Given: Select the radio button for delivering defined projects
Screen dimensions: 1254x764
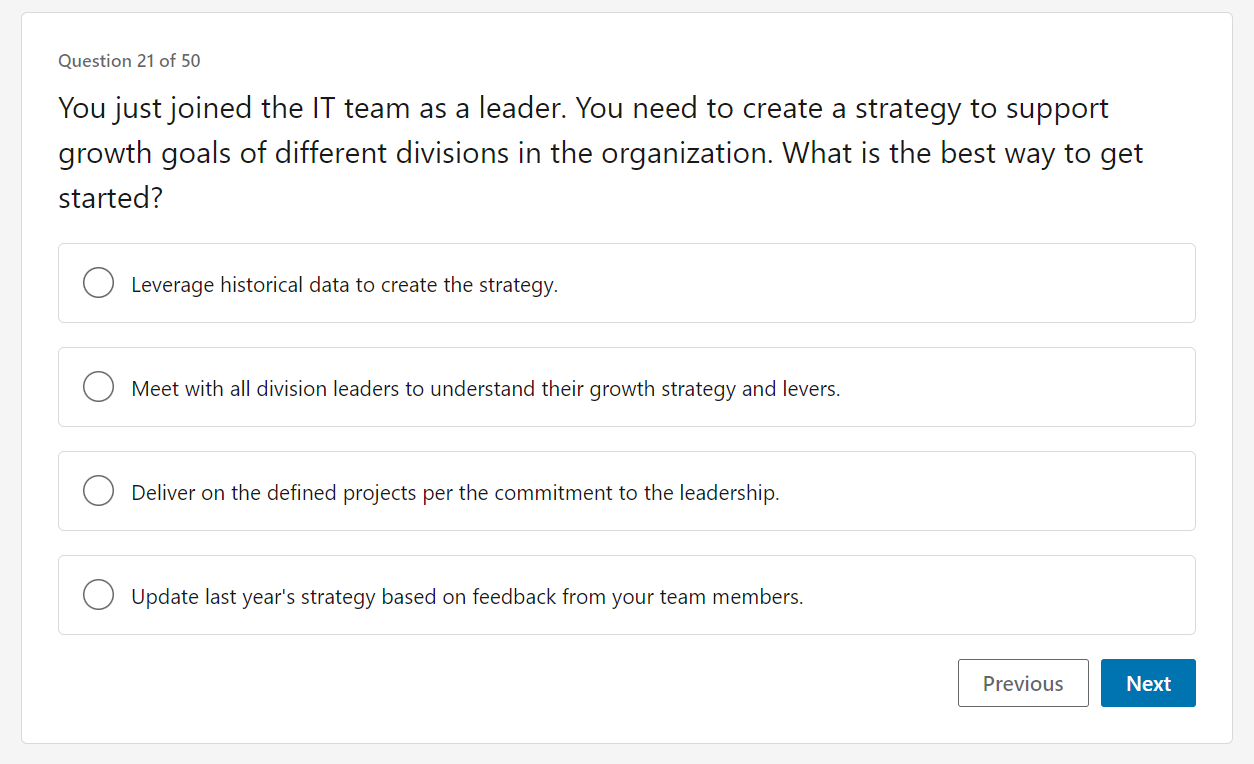Looking at the screenshot, I should coord(98,490).
